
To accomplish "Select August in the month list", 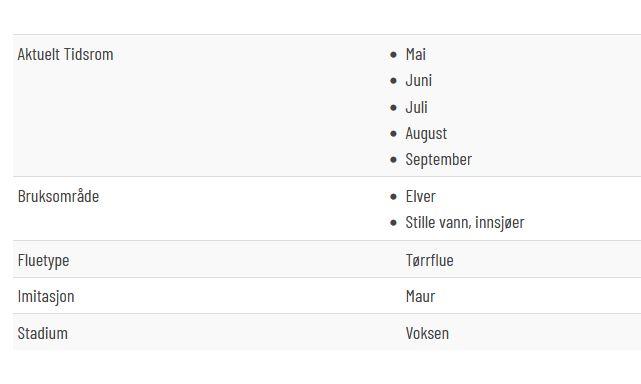I will point(426,134).
